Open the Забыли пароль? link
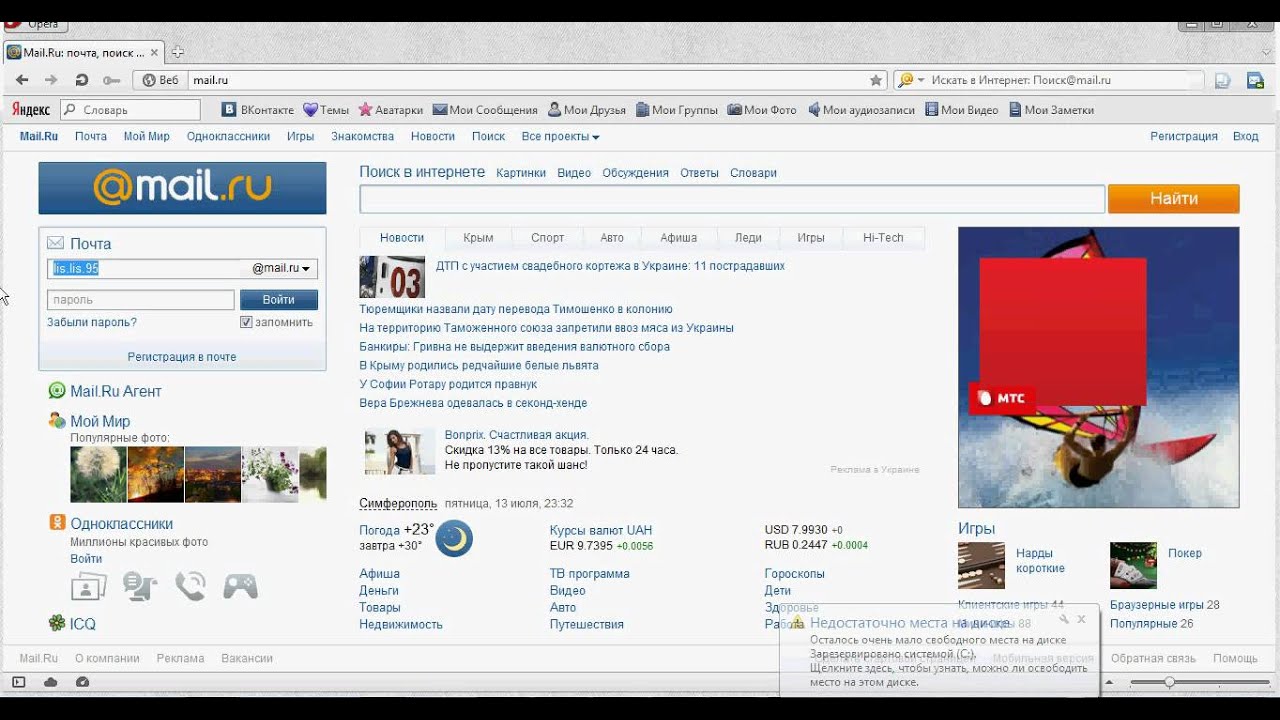Viewport: 1280px width, 720px height. [x=92, y=322]
